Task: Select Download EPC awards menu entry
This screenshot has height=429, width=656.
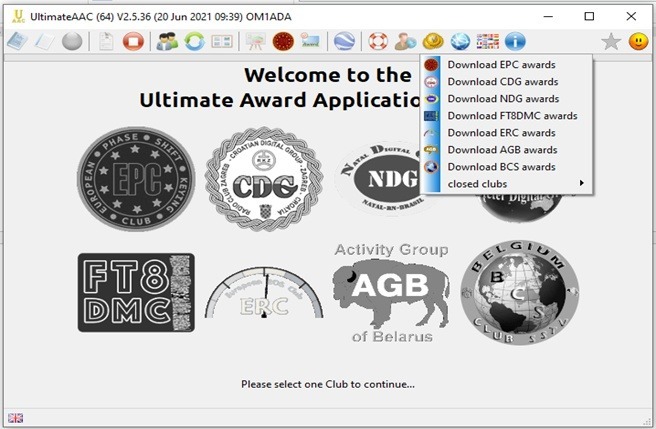Action: coord(506,65)
